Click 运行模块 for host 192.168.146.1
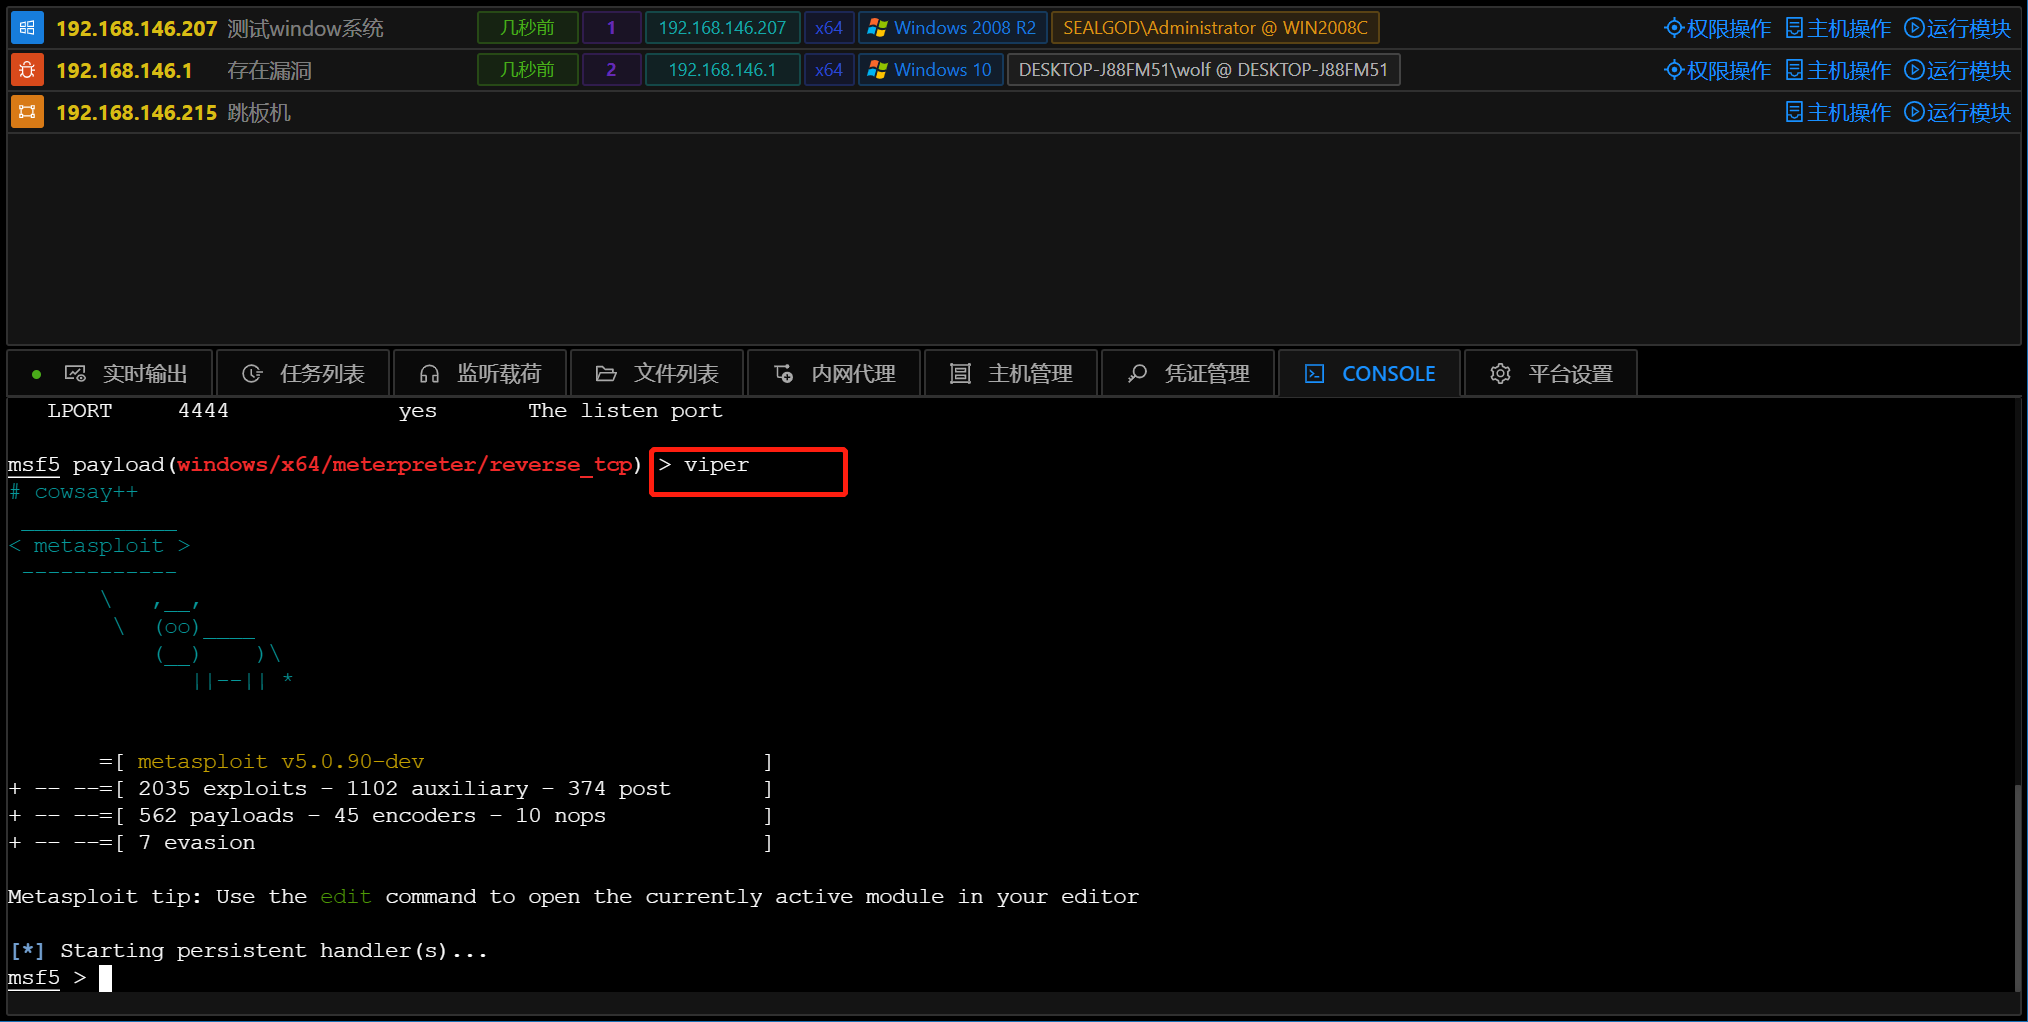 click(1957, 70)
